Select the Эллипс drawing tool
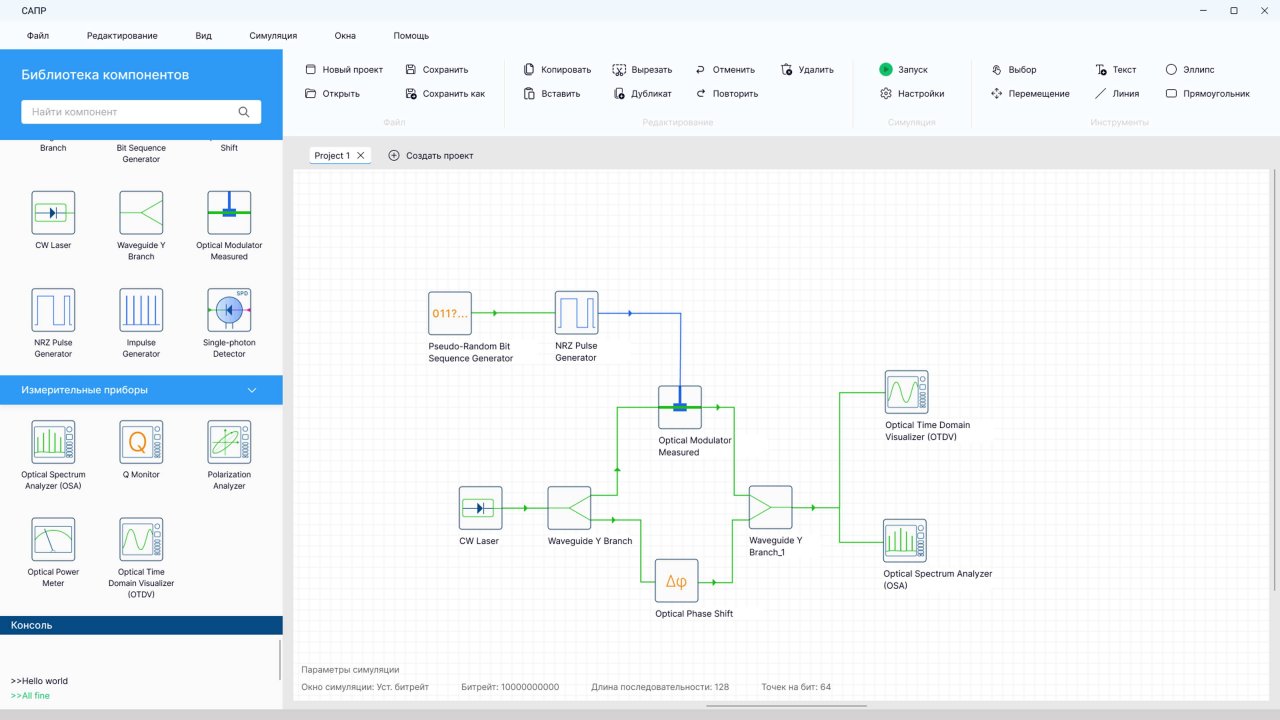The width and height of the screenshot is (1280, 720). click(x=1190, y=70)
